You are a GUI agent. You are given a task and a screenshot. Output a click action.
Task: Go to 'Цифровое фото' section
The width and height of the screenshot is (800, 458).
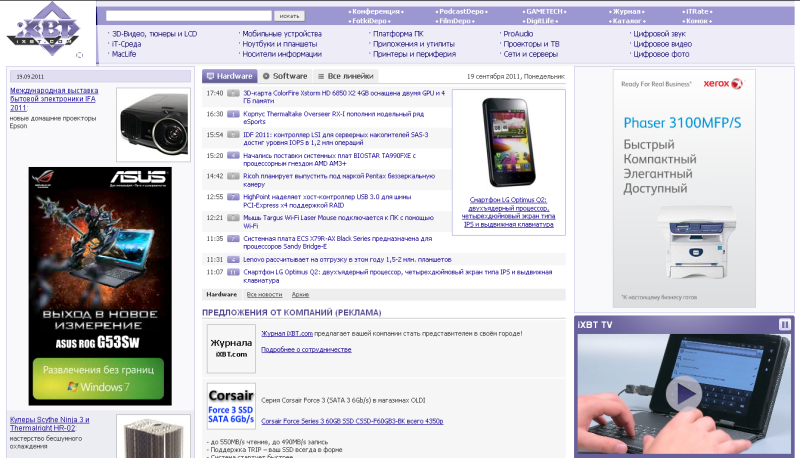(x=661, y=54)
